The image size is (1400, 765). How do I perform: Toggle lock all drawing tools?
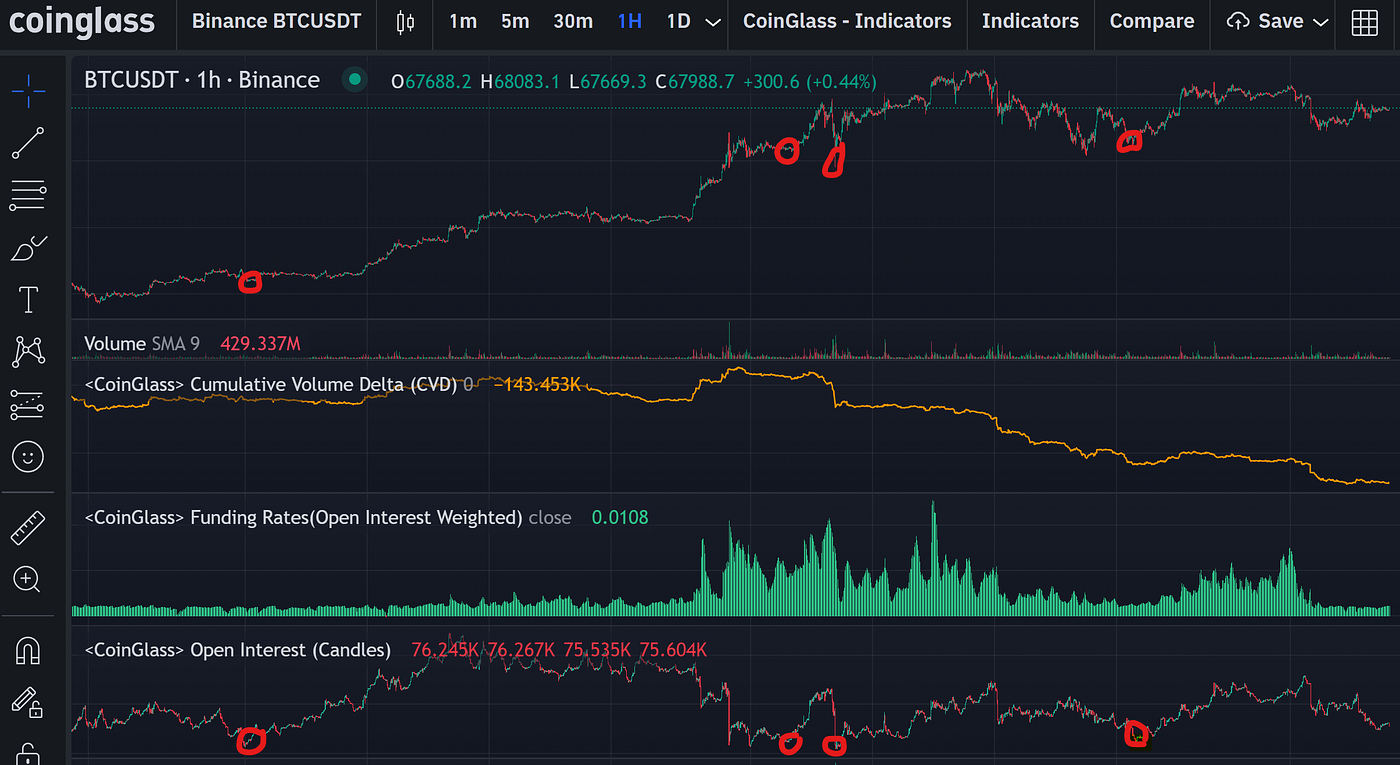[28, 753]
